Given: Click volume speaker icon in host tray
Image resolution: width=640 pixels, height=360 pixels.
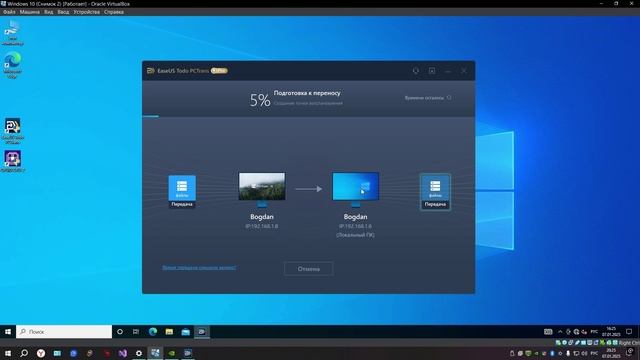Looking at the screenshot, I should 584,353.
